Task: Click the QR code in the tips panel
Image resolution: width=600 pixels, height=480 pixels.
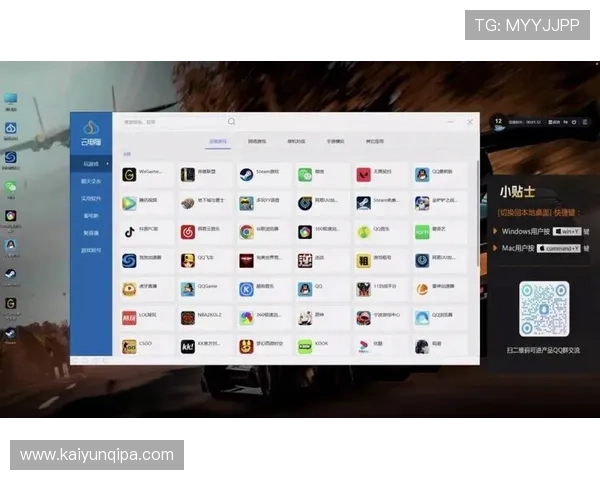Action: click(544, 309)
